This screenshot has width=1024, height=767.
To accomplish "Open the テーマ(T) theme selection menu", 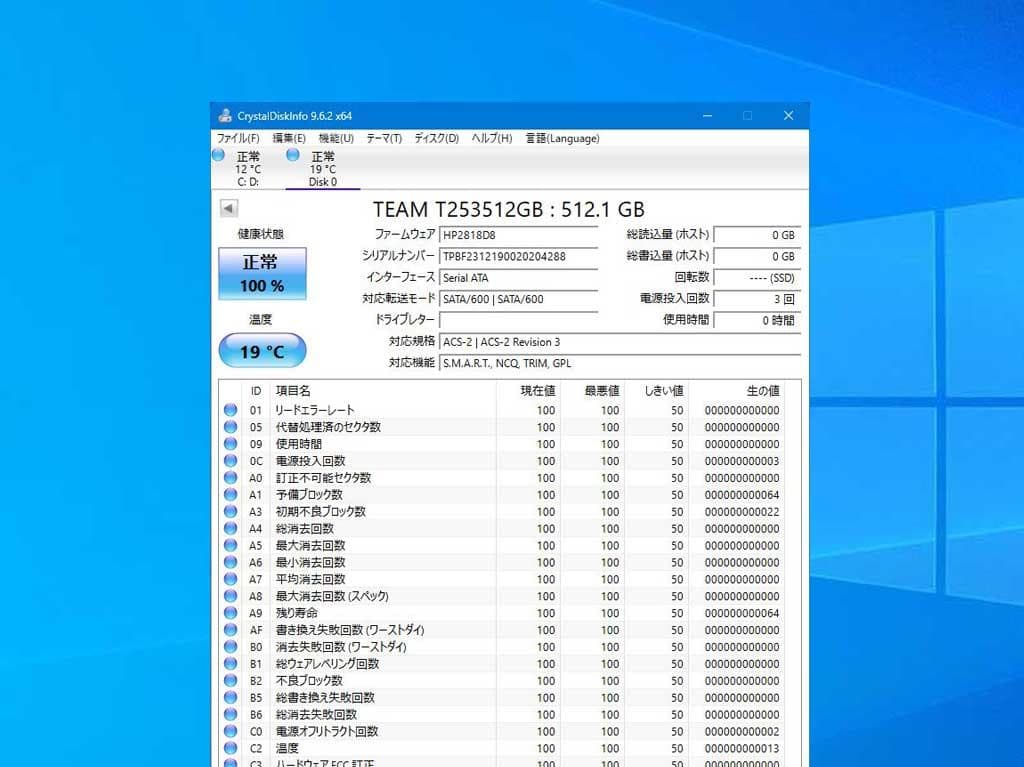I will 383,138.
